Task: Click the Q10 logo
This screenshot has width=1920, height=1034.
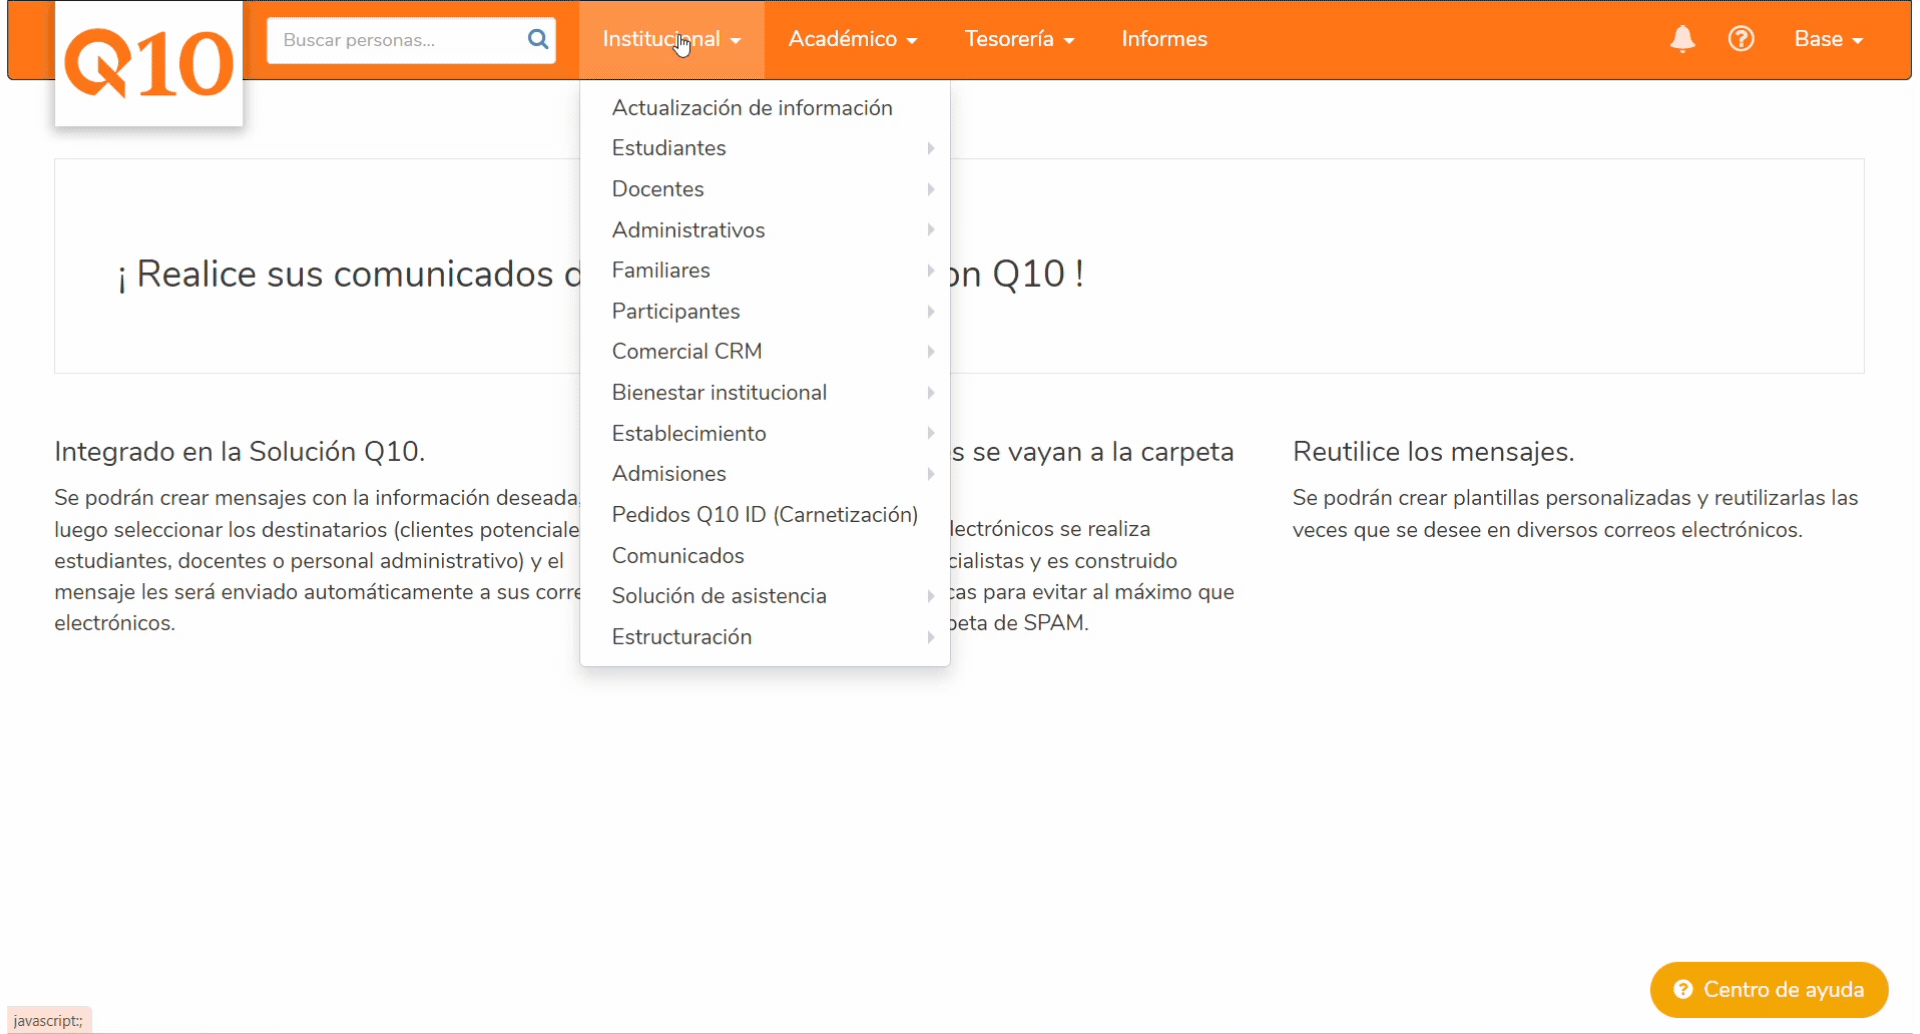Action: click(148, 63)
